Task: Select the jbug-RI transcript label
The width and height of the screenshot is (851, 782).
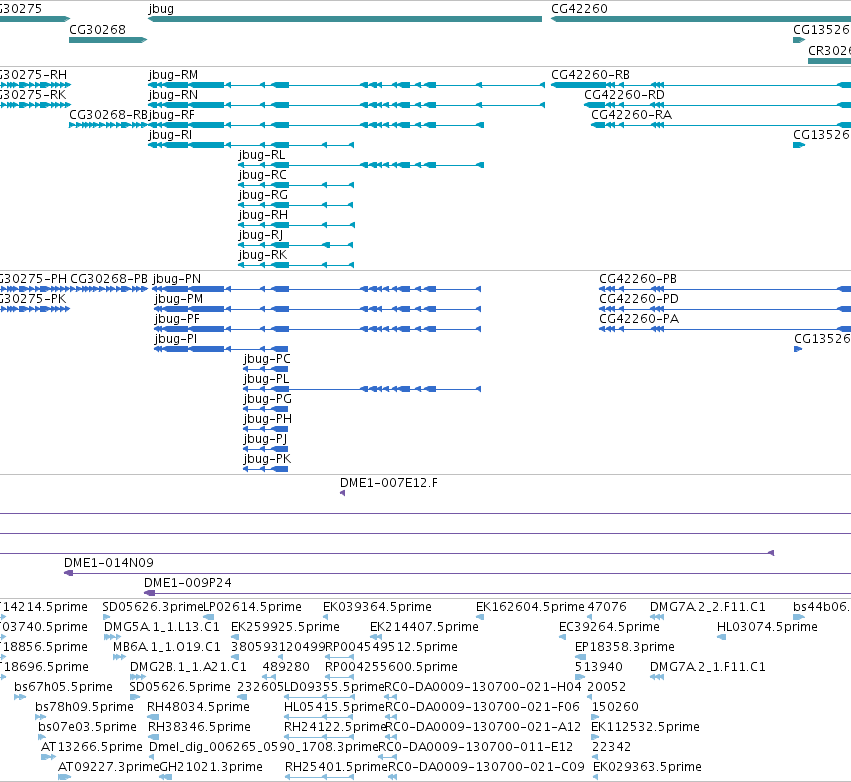Action: click(x=170, y=135)
